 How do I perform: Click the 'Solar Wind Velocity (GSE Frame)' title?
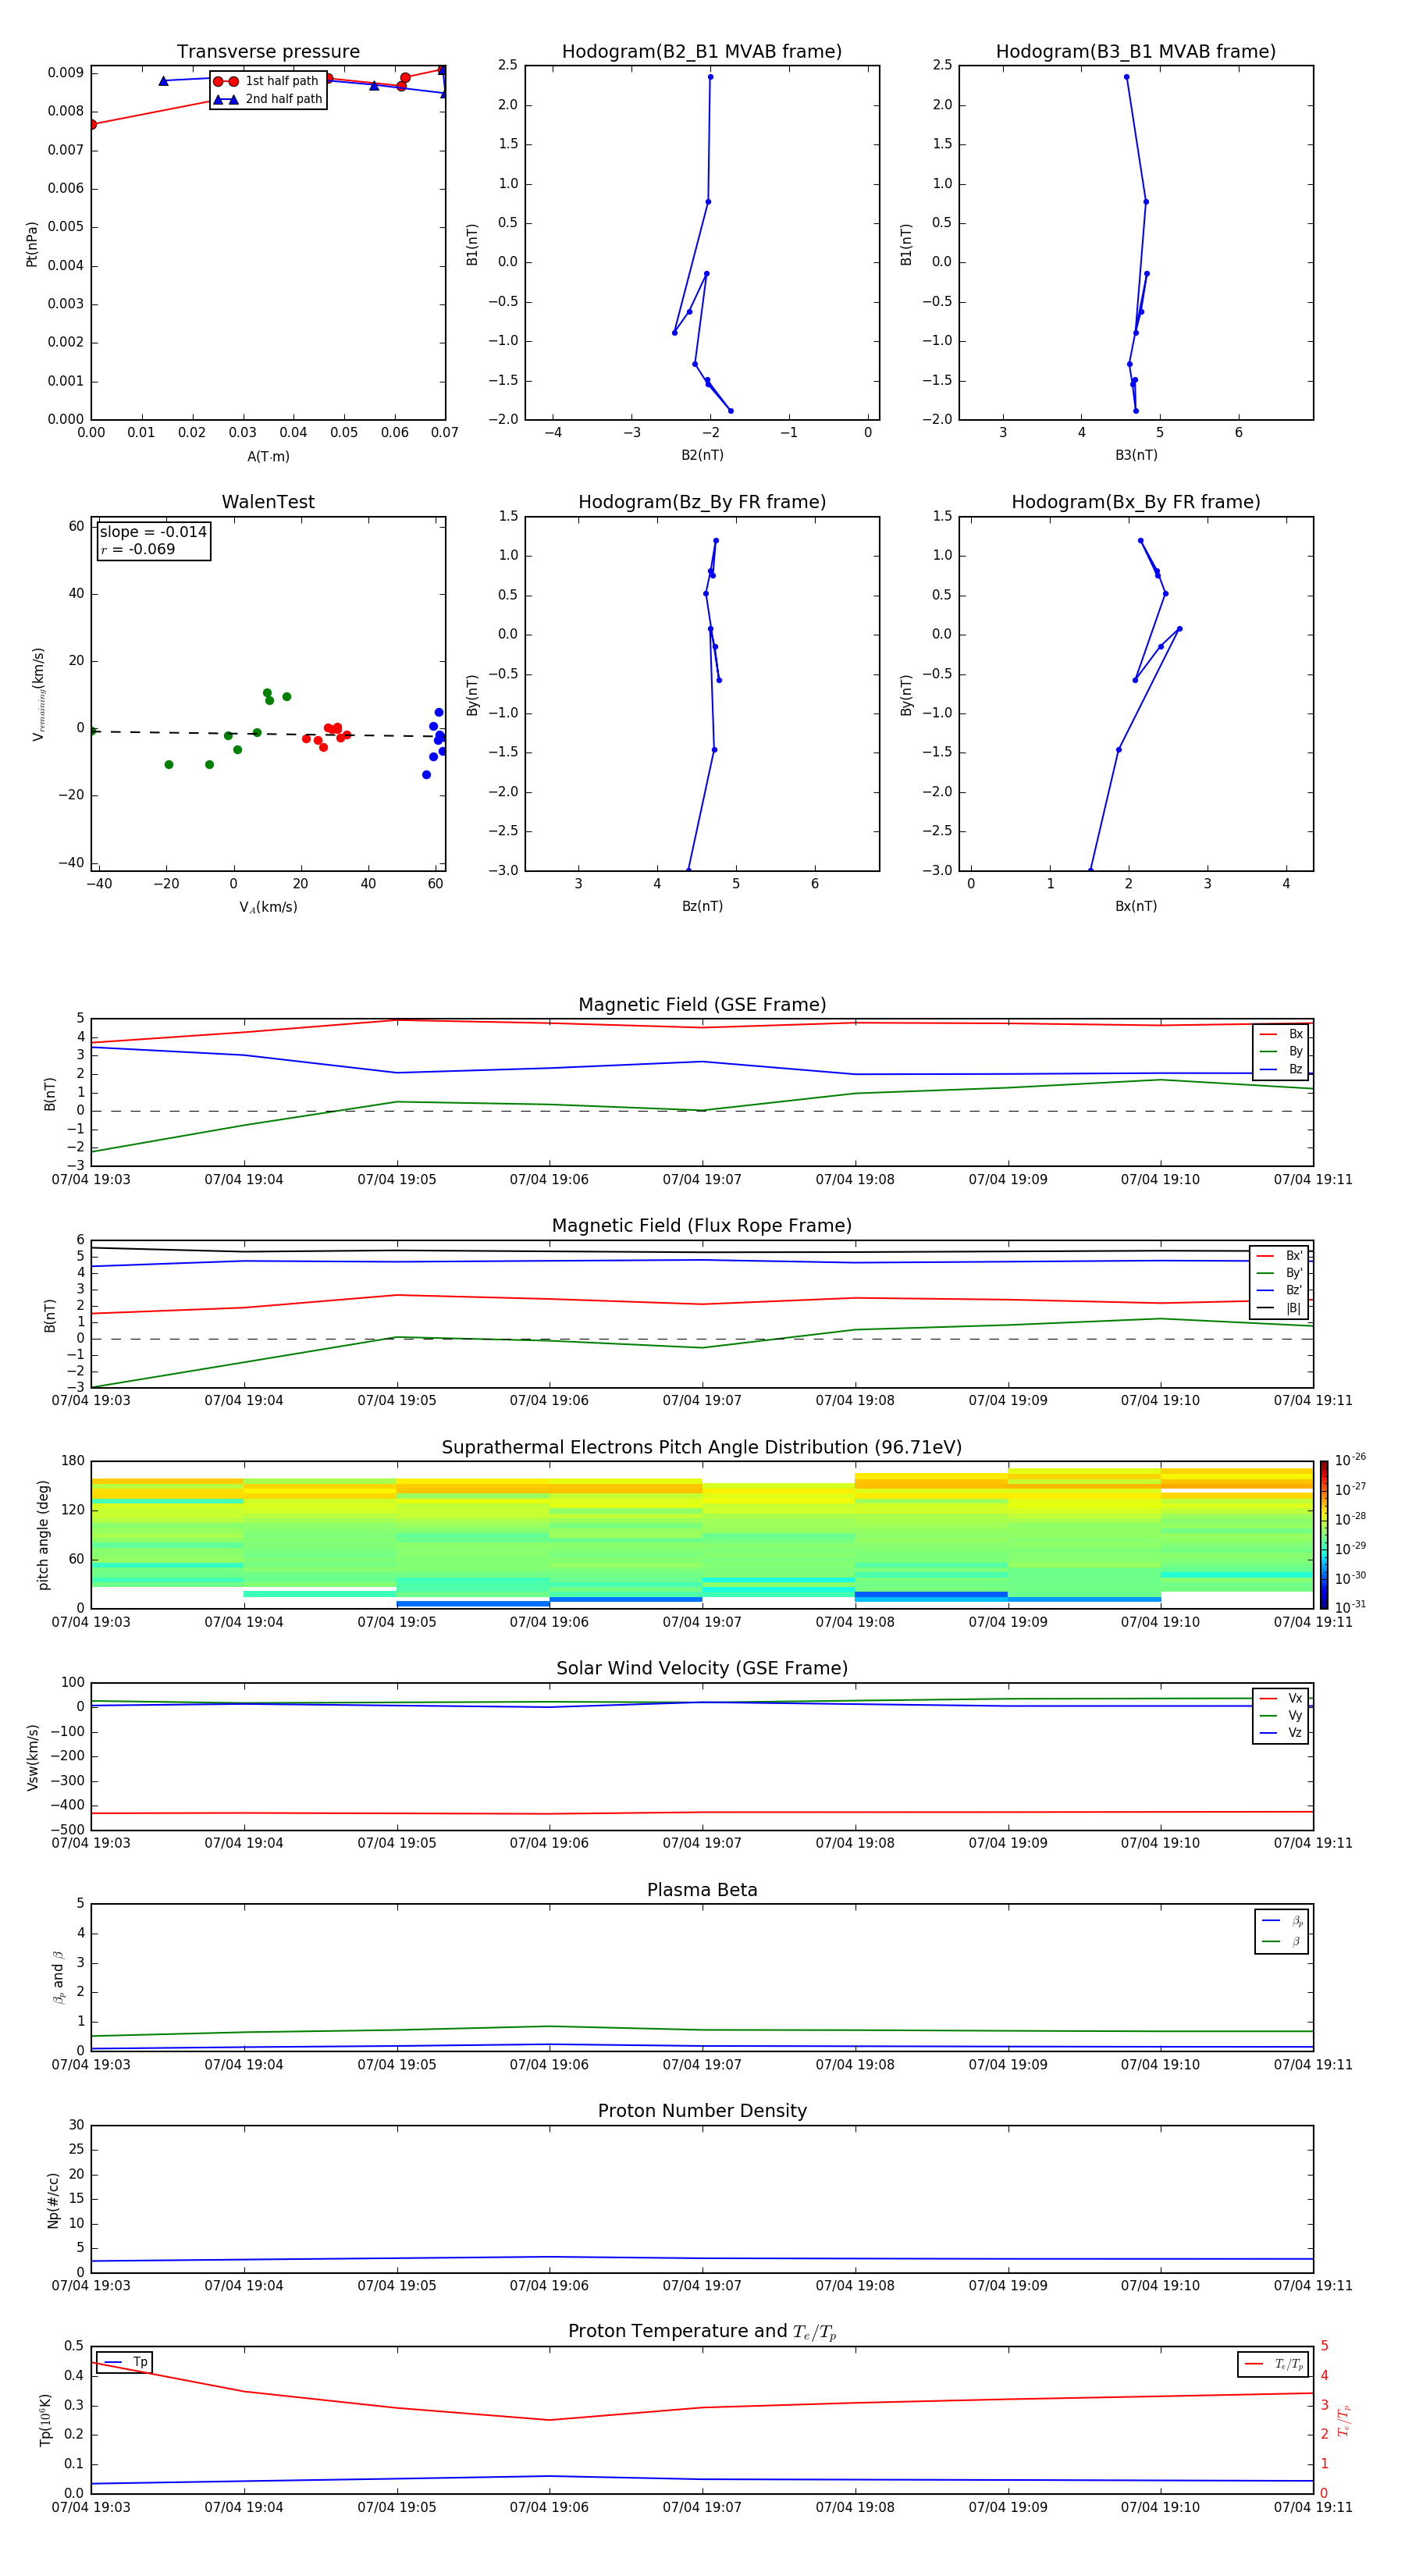click(x=702, y=1669)
